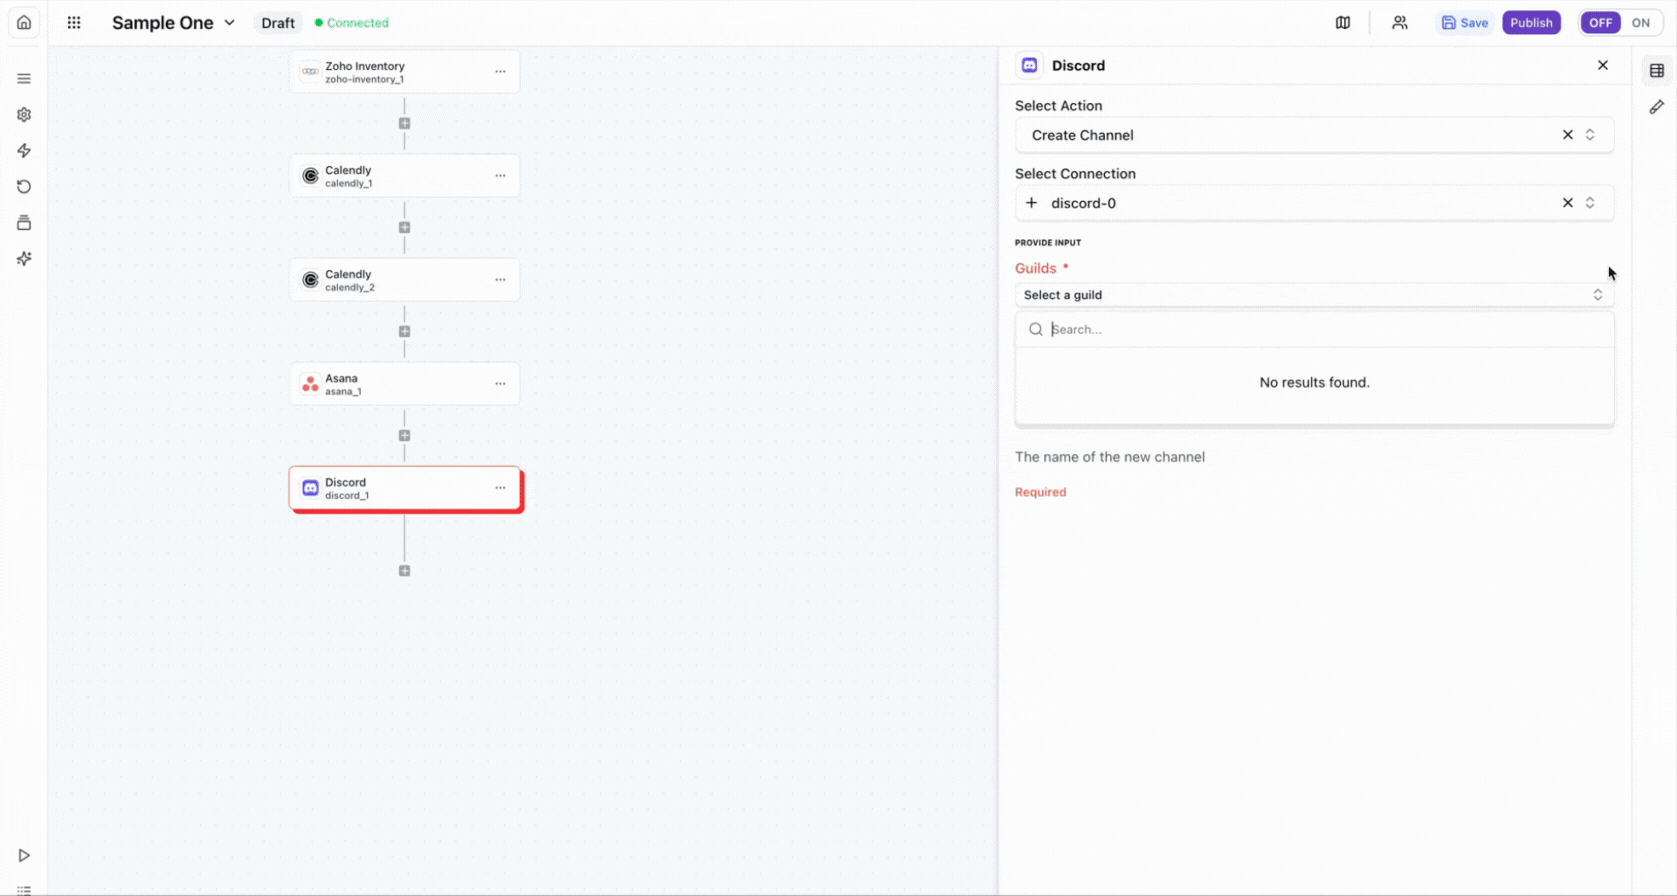Click the play icon at sidebar bottom

24,856
